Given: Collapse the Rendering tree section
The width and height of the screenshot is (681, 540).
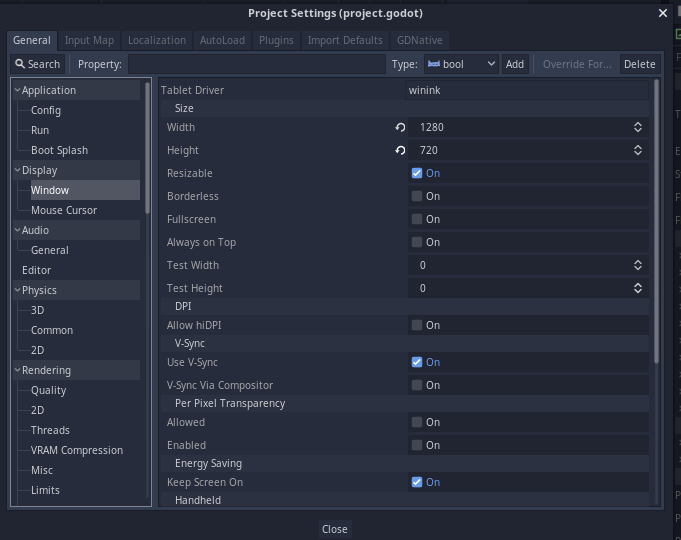Looking at the screenshot, I should [x=17, y=370].
